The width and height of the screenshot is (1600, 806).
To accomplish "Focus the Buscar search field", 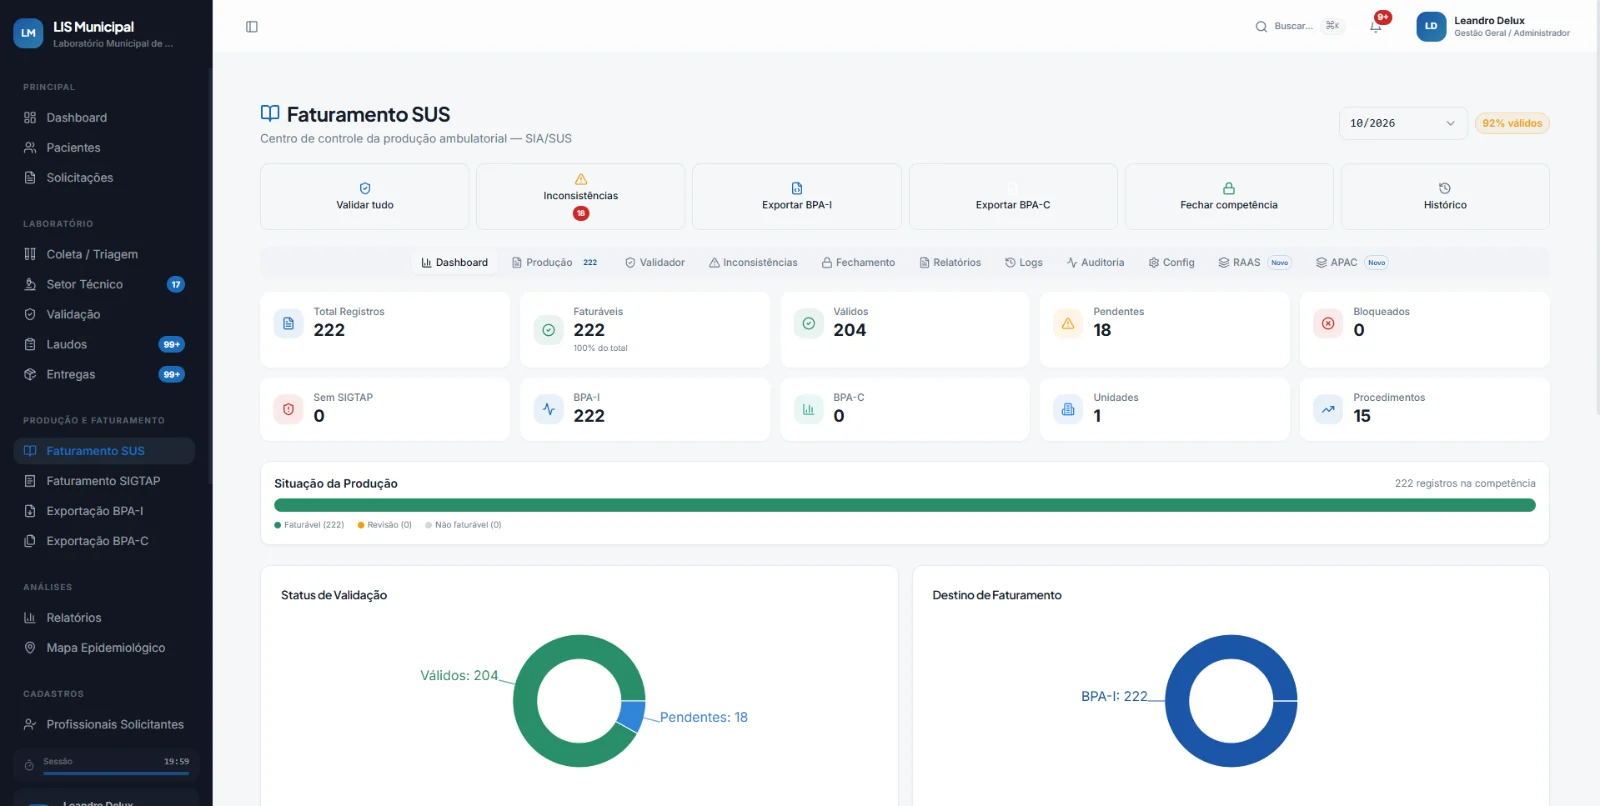I will [x=1299, y=26].
